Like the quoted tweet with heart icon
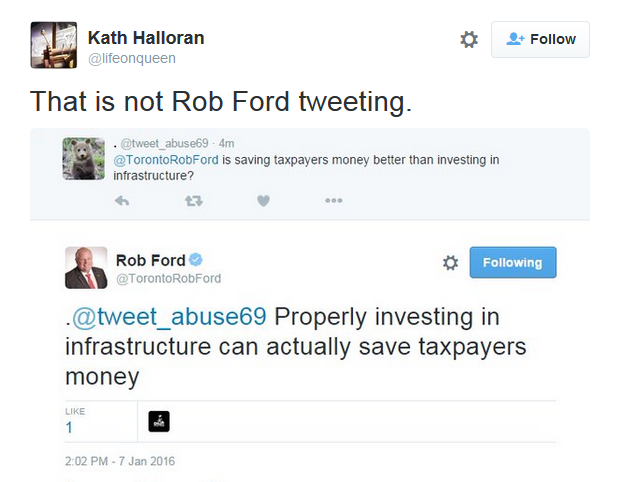The image size is (618, 482). (264, 200)
